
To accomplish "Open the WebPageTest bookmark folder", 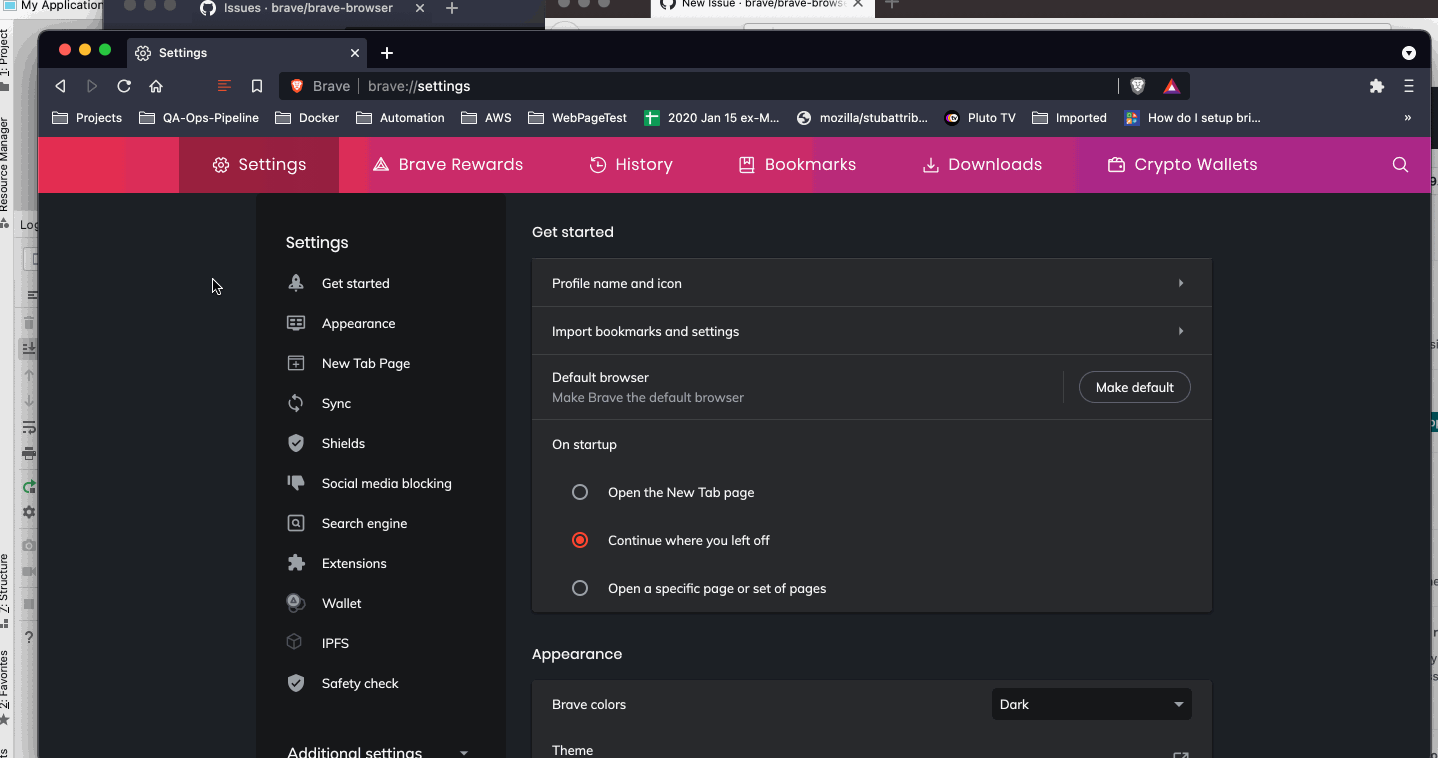I will 577,118.
